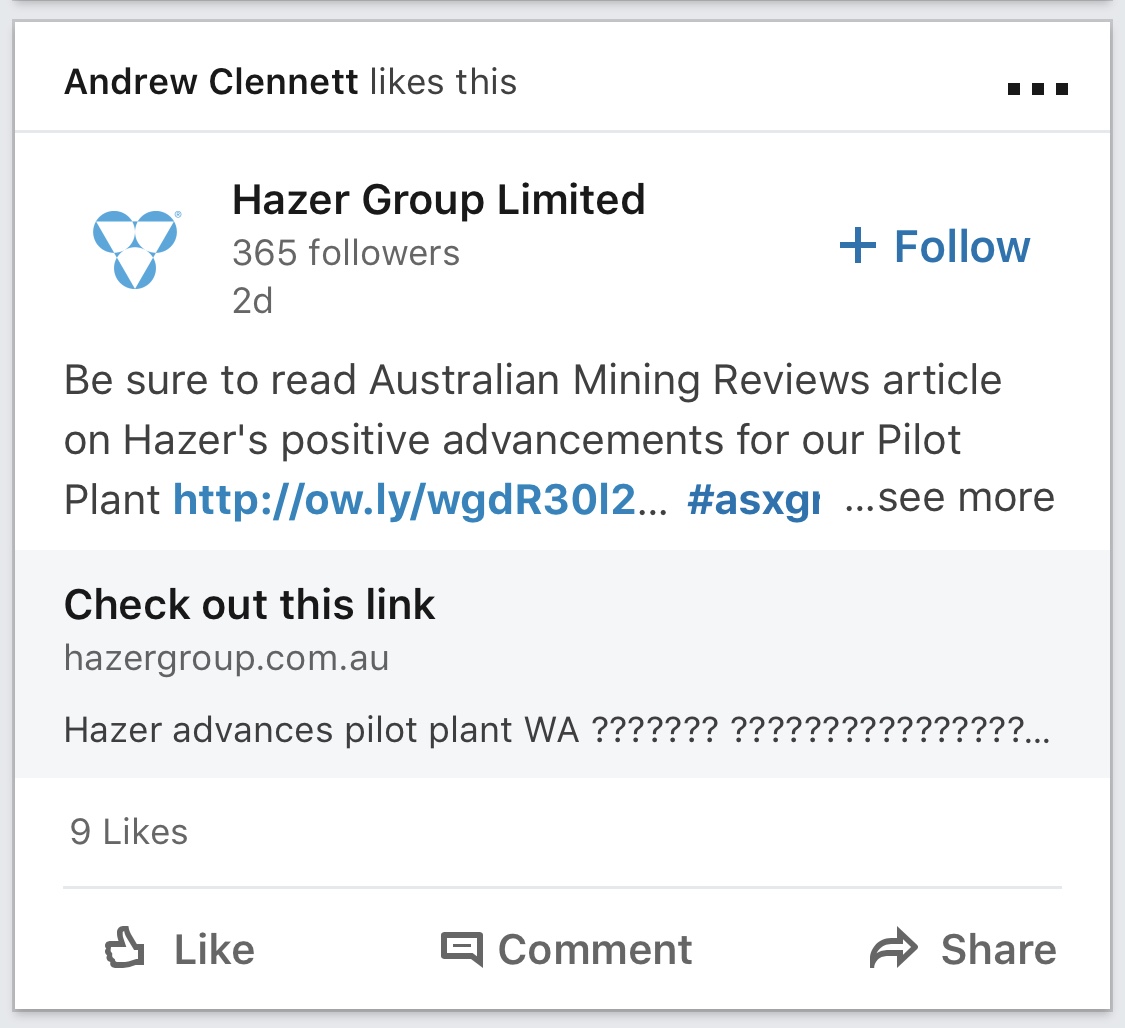This screenshot has width=1125, height=1028.
Task: Click the Hazer advances pilot plant description
Action: (557, 730)
